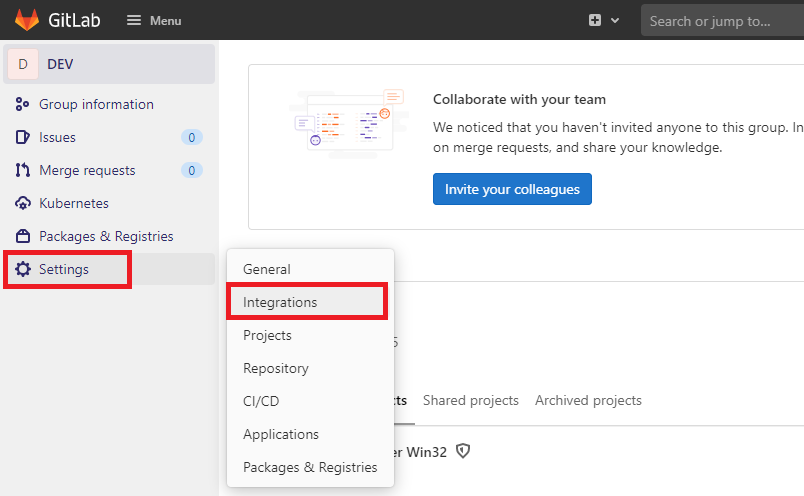Click the plus create-new icon
Screen dimensions: 804x496
point(595,21)
